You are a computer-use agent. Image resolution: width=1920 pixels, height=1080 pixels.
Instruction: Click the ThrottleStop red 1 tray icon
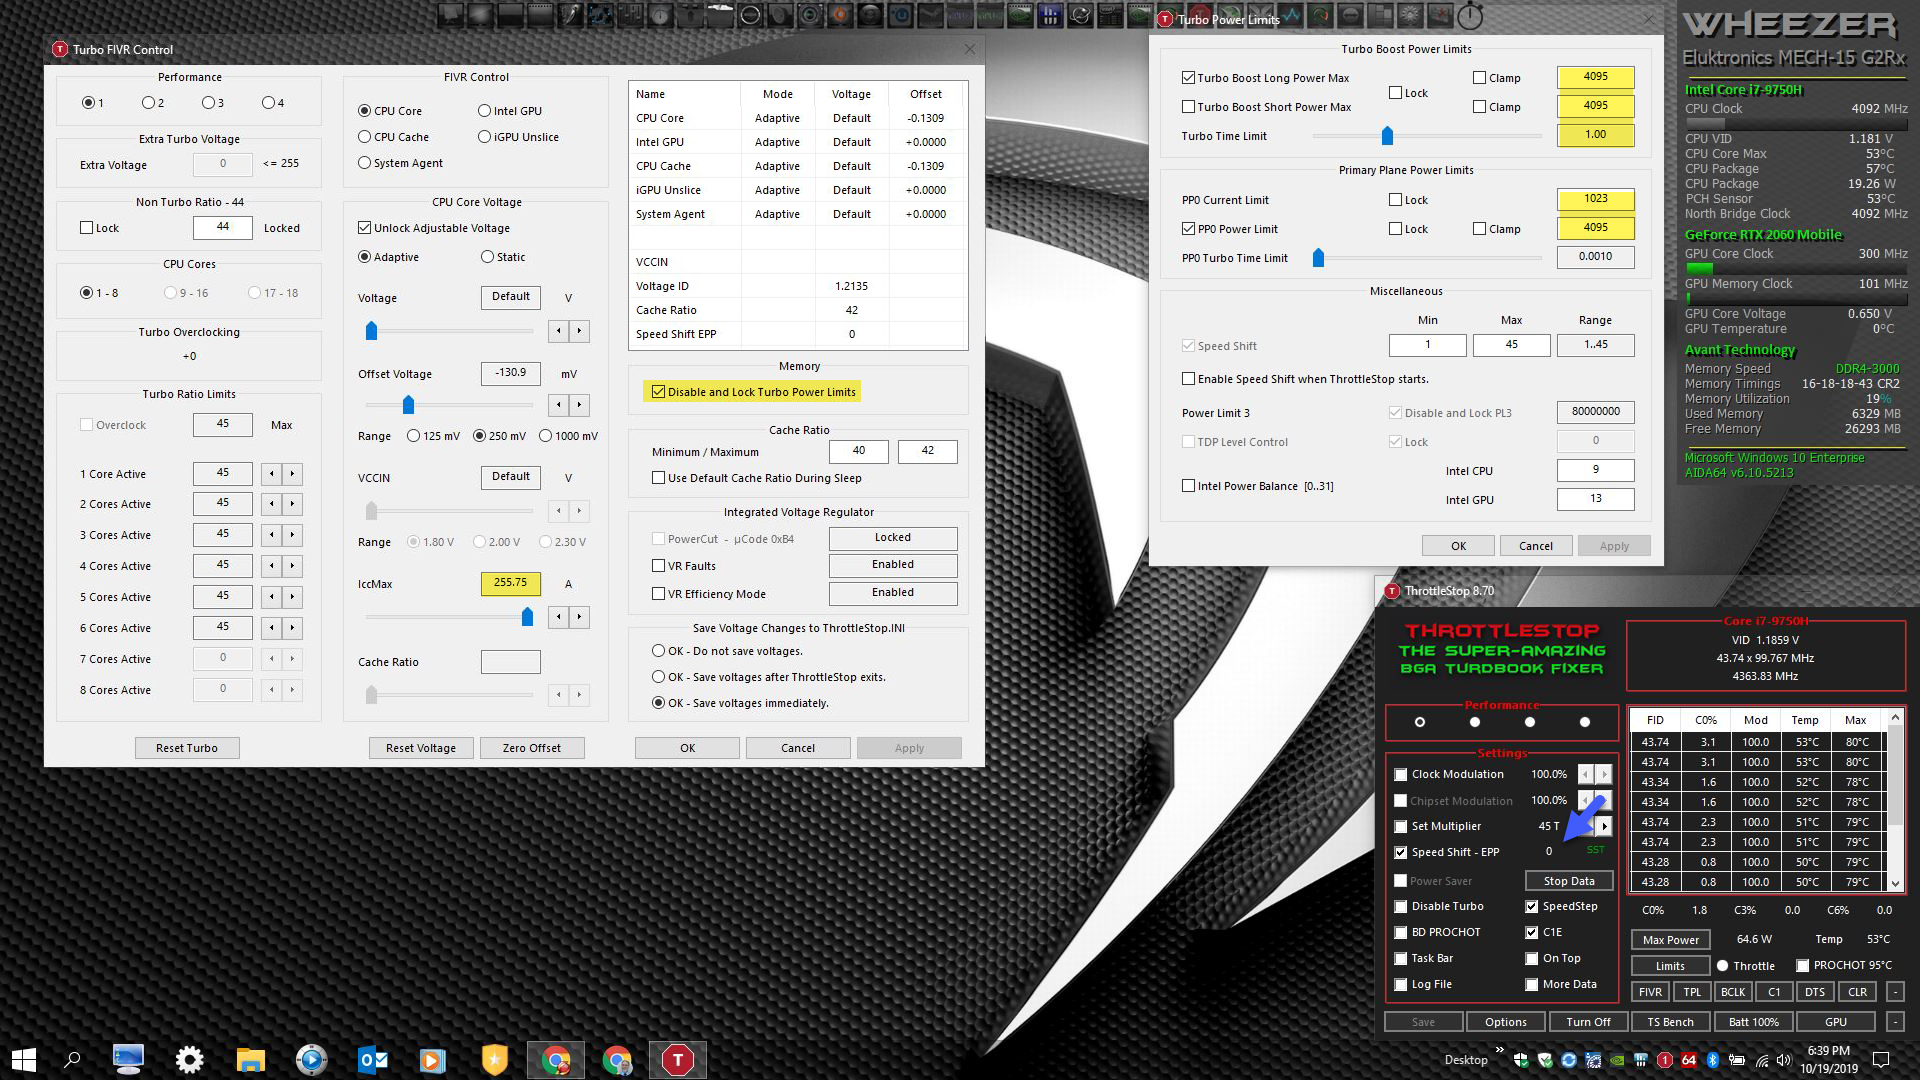click(1665, 1060)
